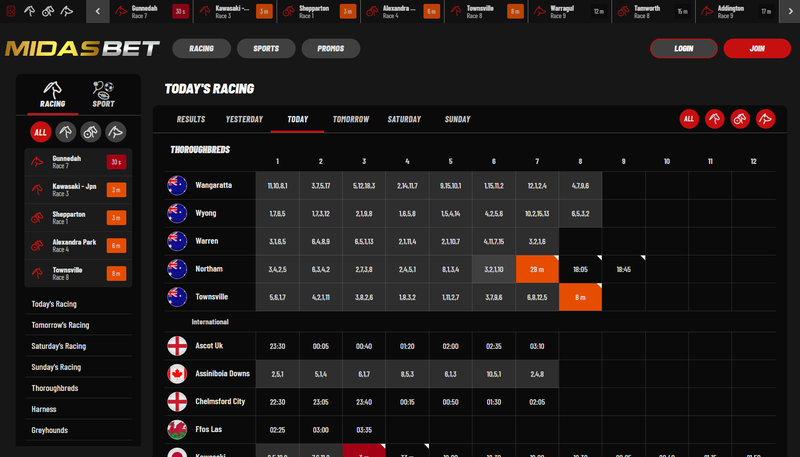Viewport: 800px width, 457px height.
Task: Click the Ascot Uk England flag icon
Action: 177,346
